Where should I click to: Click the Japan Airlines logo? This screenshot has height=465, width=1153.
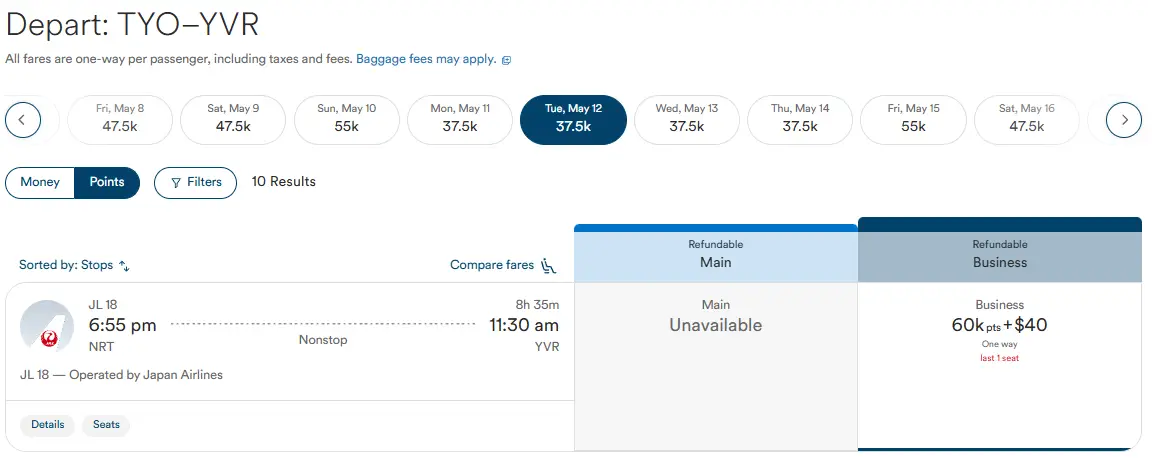[47, 326]
